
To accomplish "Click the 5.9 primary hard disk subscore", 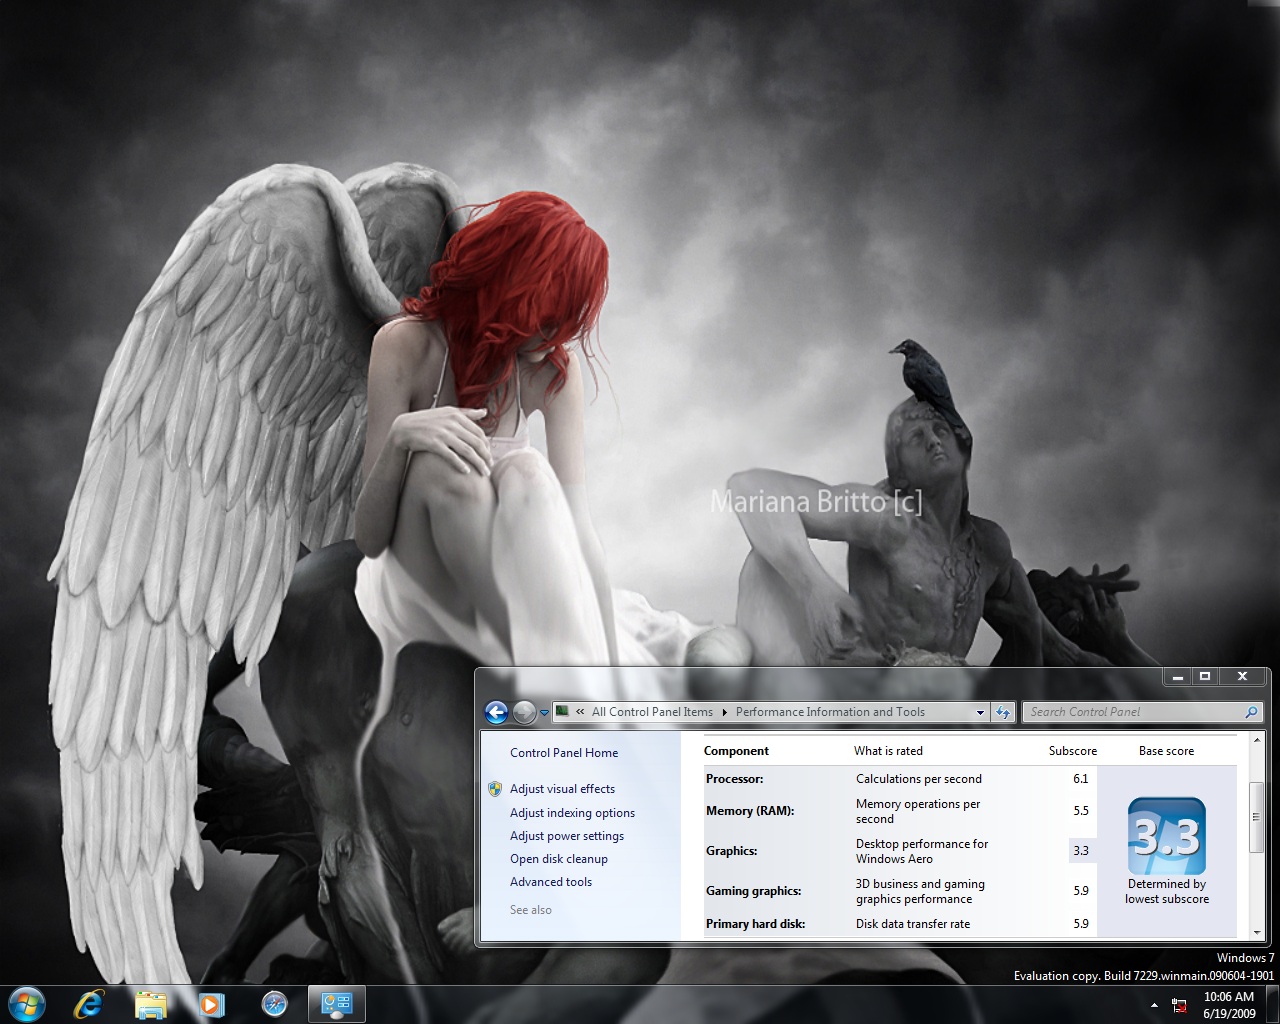I will tap(1080, 924).
